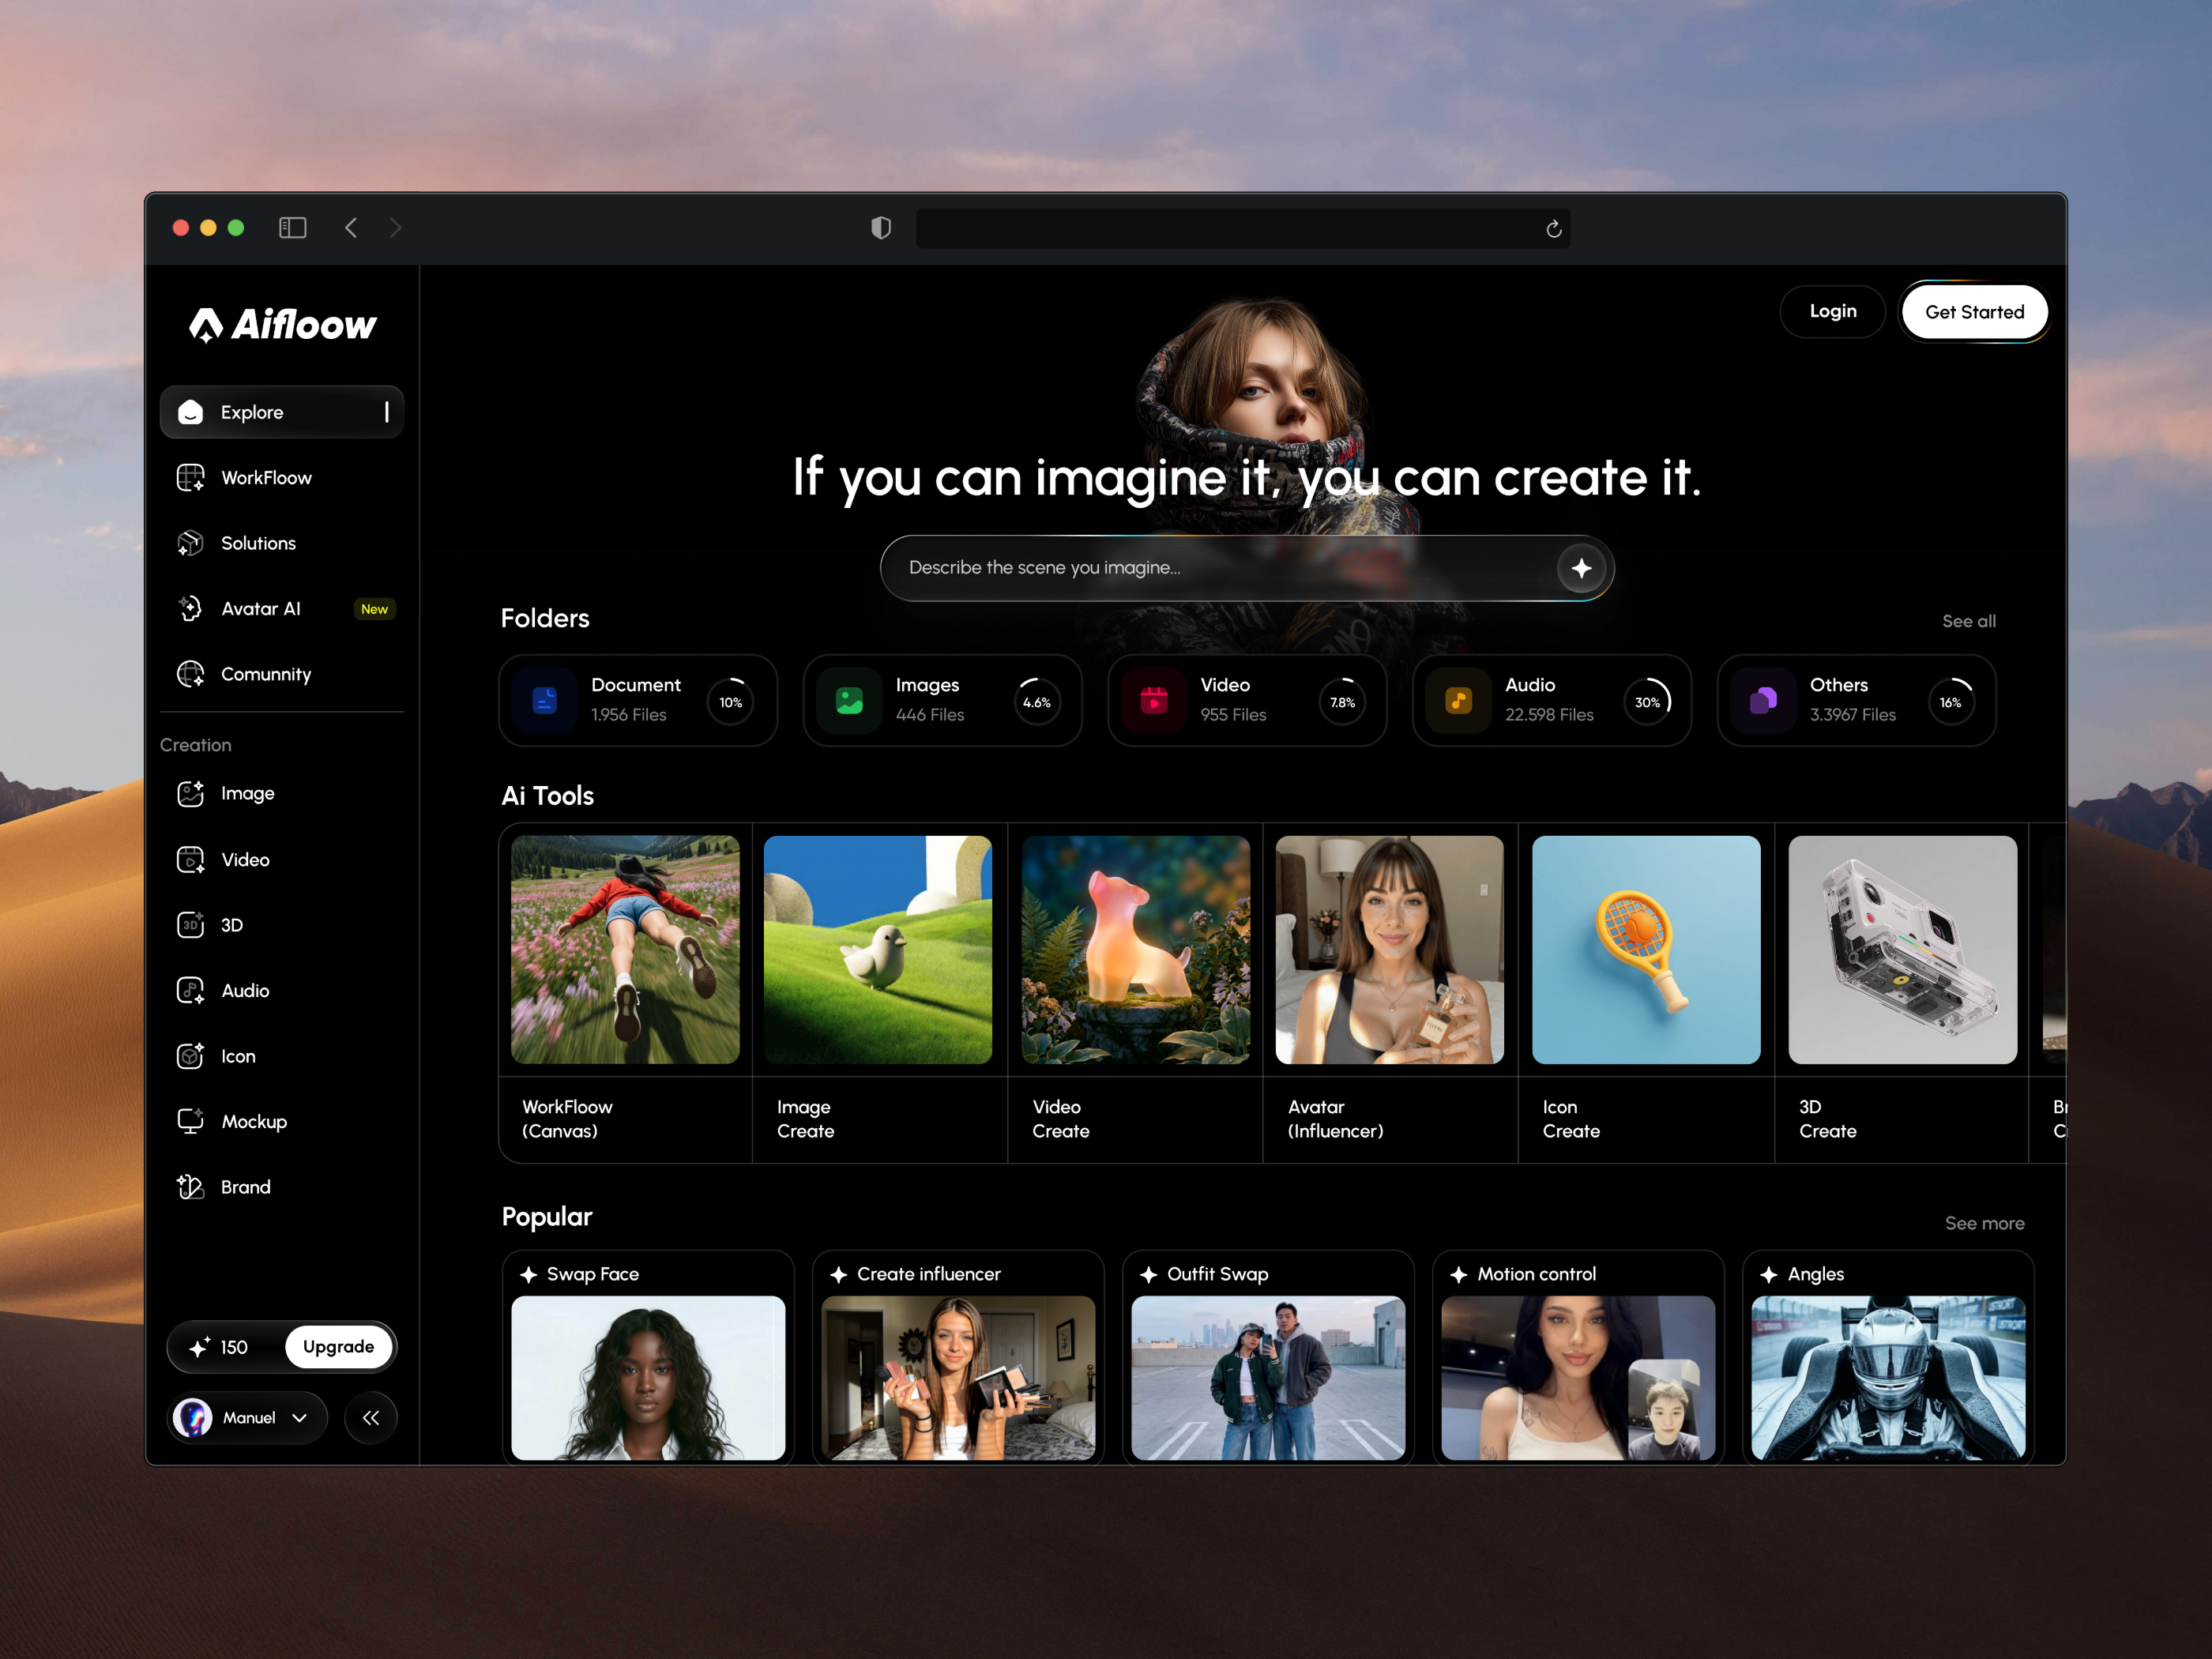Open the Video Create tool thumbnail
Screen dimensions: 2212x1659
(1136, 950)
